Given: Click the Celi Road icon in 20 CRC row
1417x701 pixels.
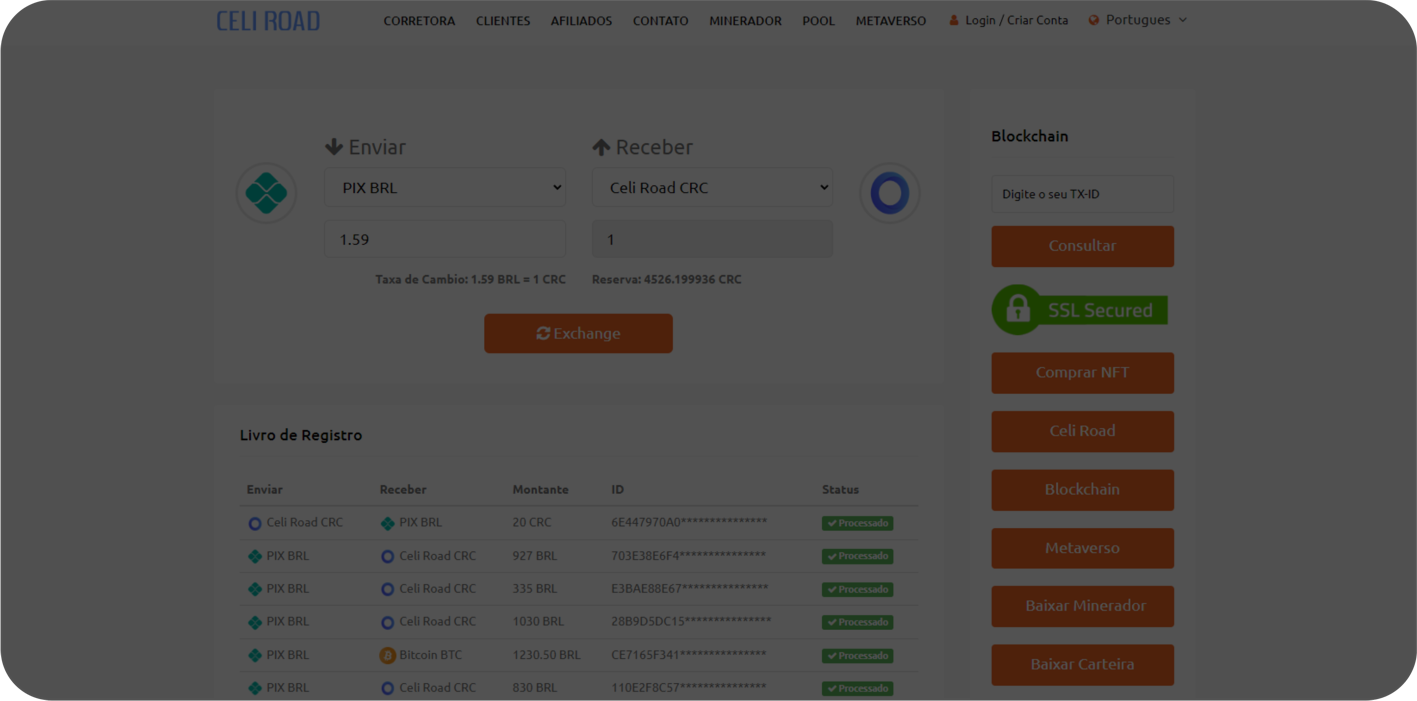Looking at the screenshot, I should coord(255,523).
